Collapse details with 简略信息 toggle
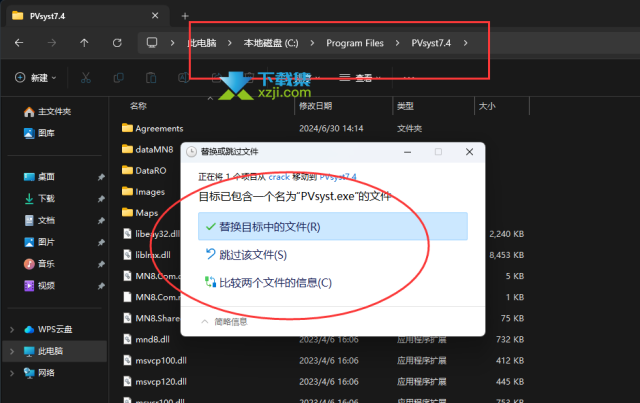This screenshot has width=640, height=403. click(x=224, y=322)
